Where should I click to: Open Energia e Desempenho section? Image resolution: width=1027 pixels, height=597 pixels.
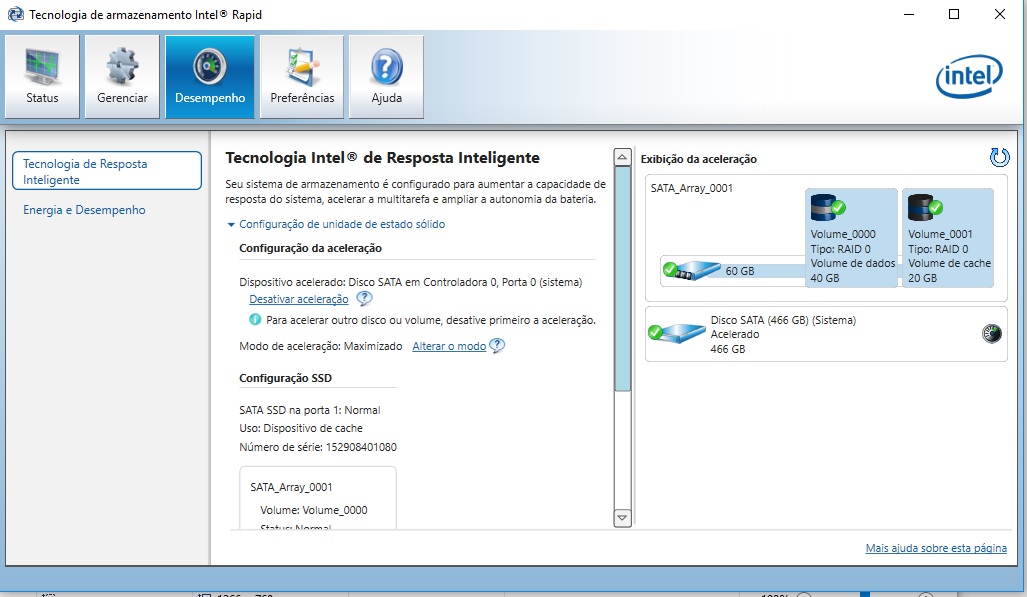(x=84, y=210)
